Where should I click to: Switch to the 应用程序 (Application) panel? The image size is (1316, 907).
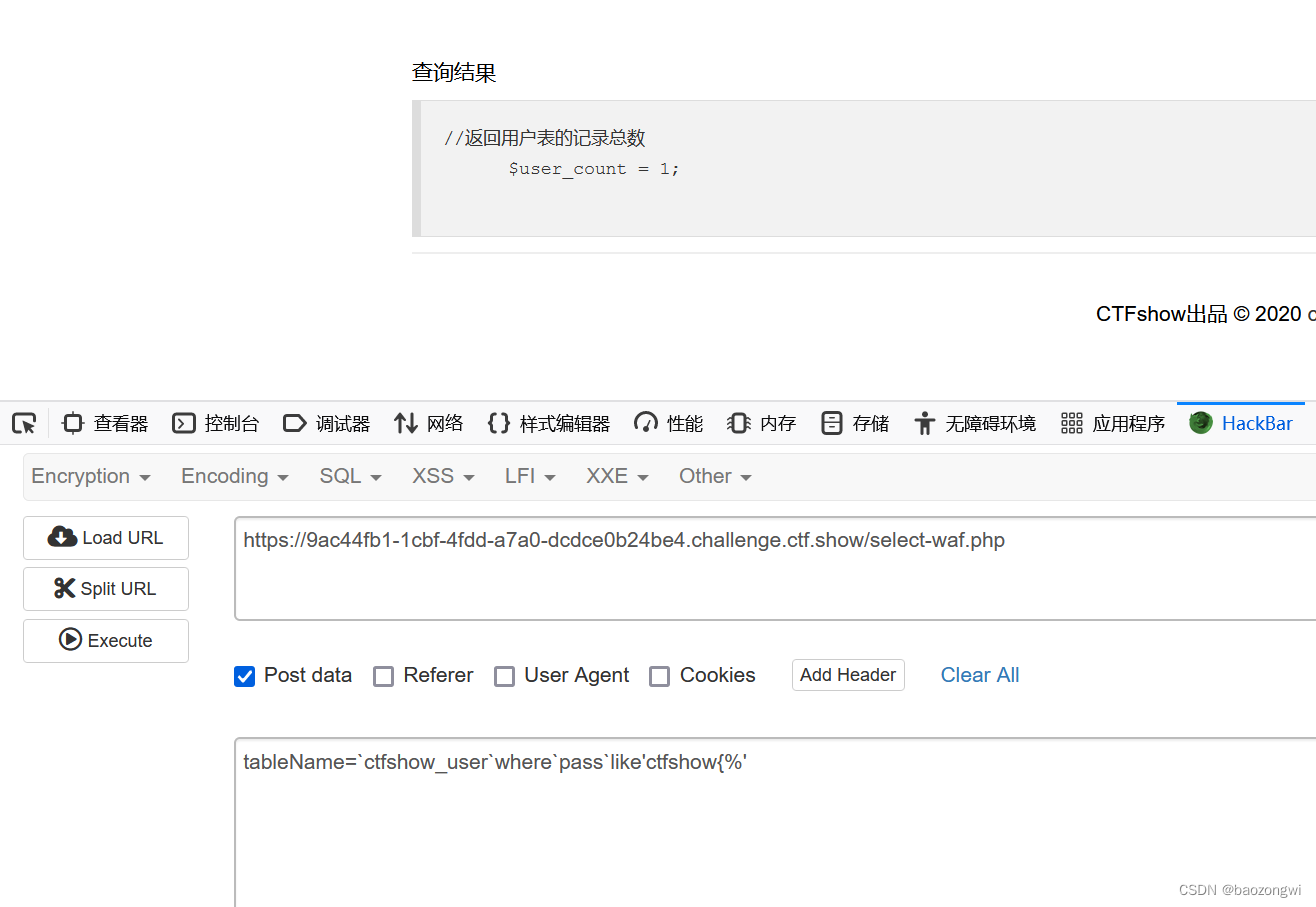[1113, 423]
